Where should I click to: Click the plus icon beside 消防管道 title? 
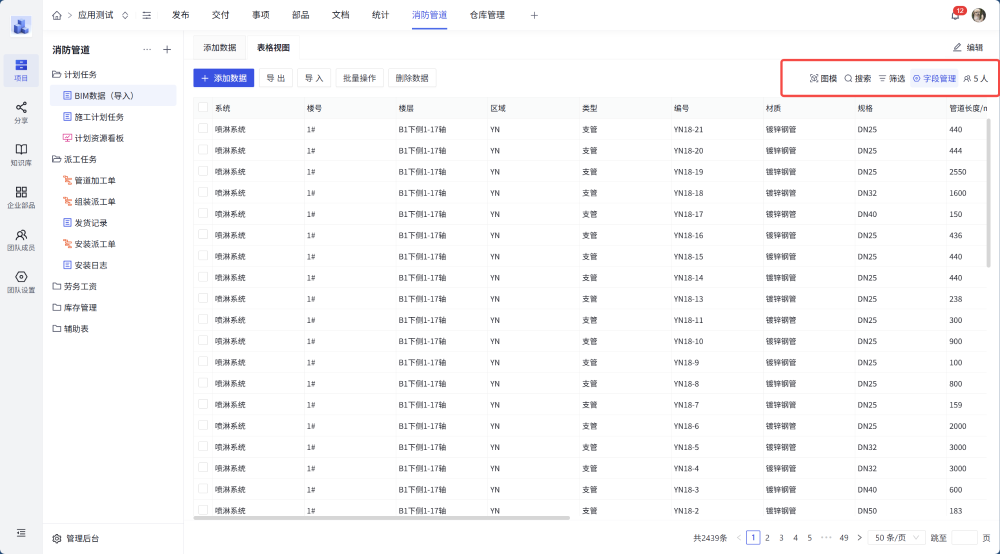(167, 49)
